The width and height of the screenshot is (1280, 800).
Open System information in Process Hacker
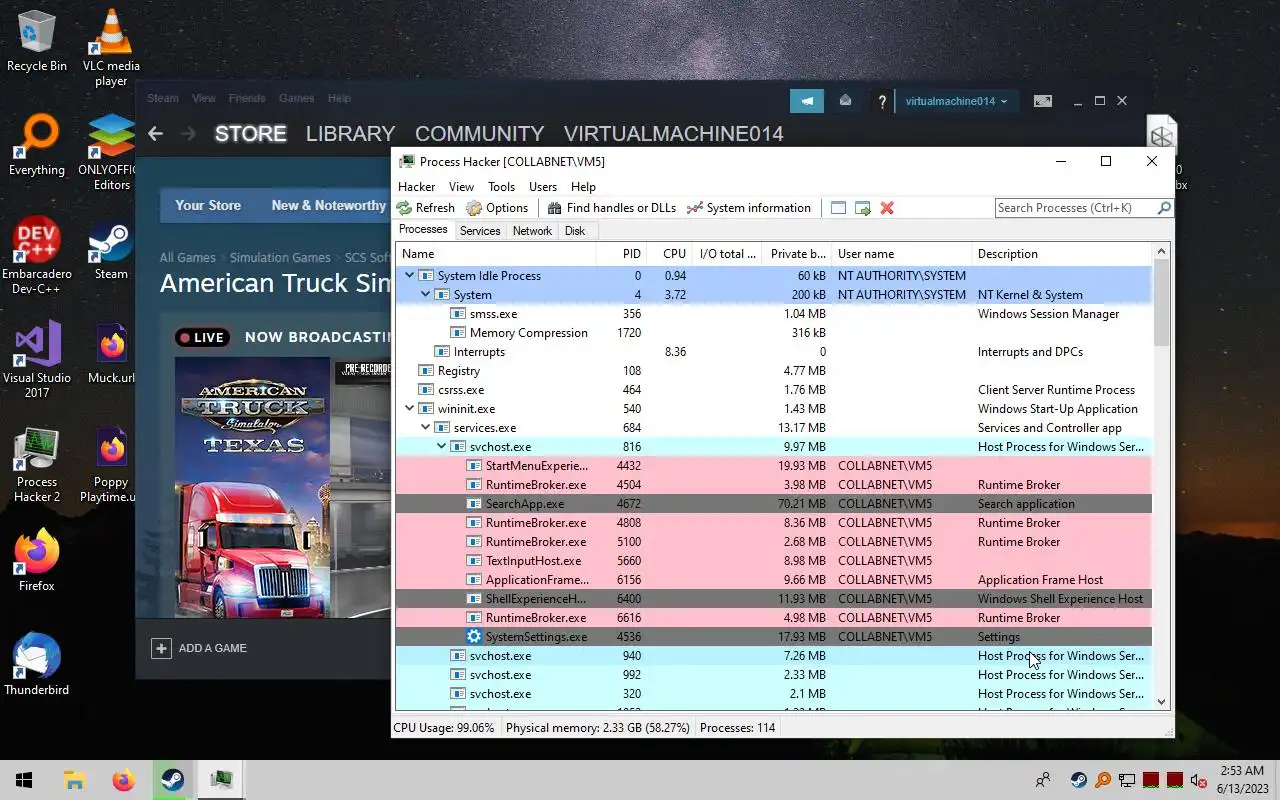click(x=748, y=208)
